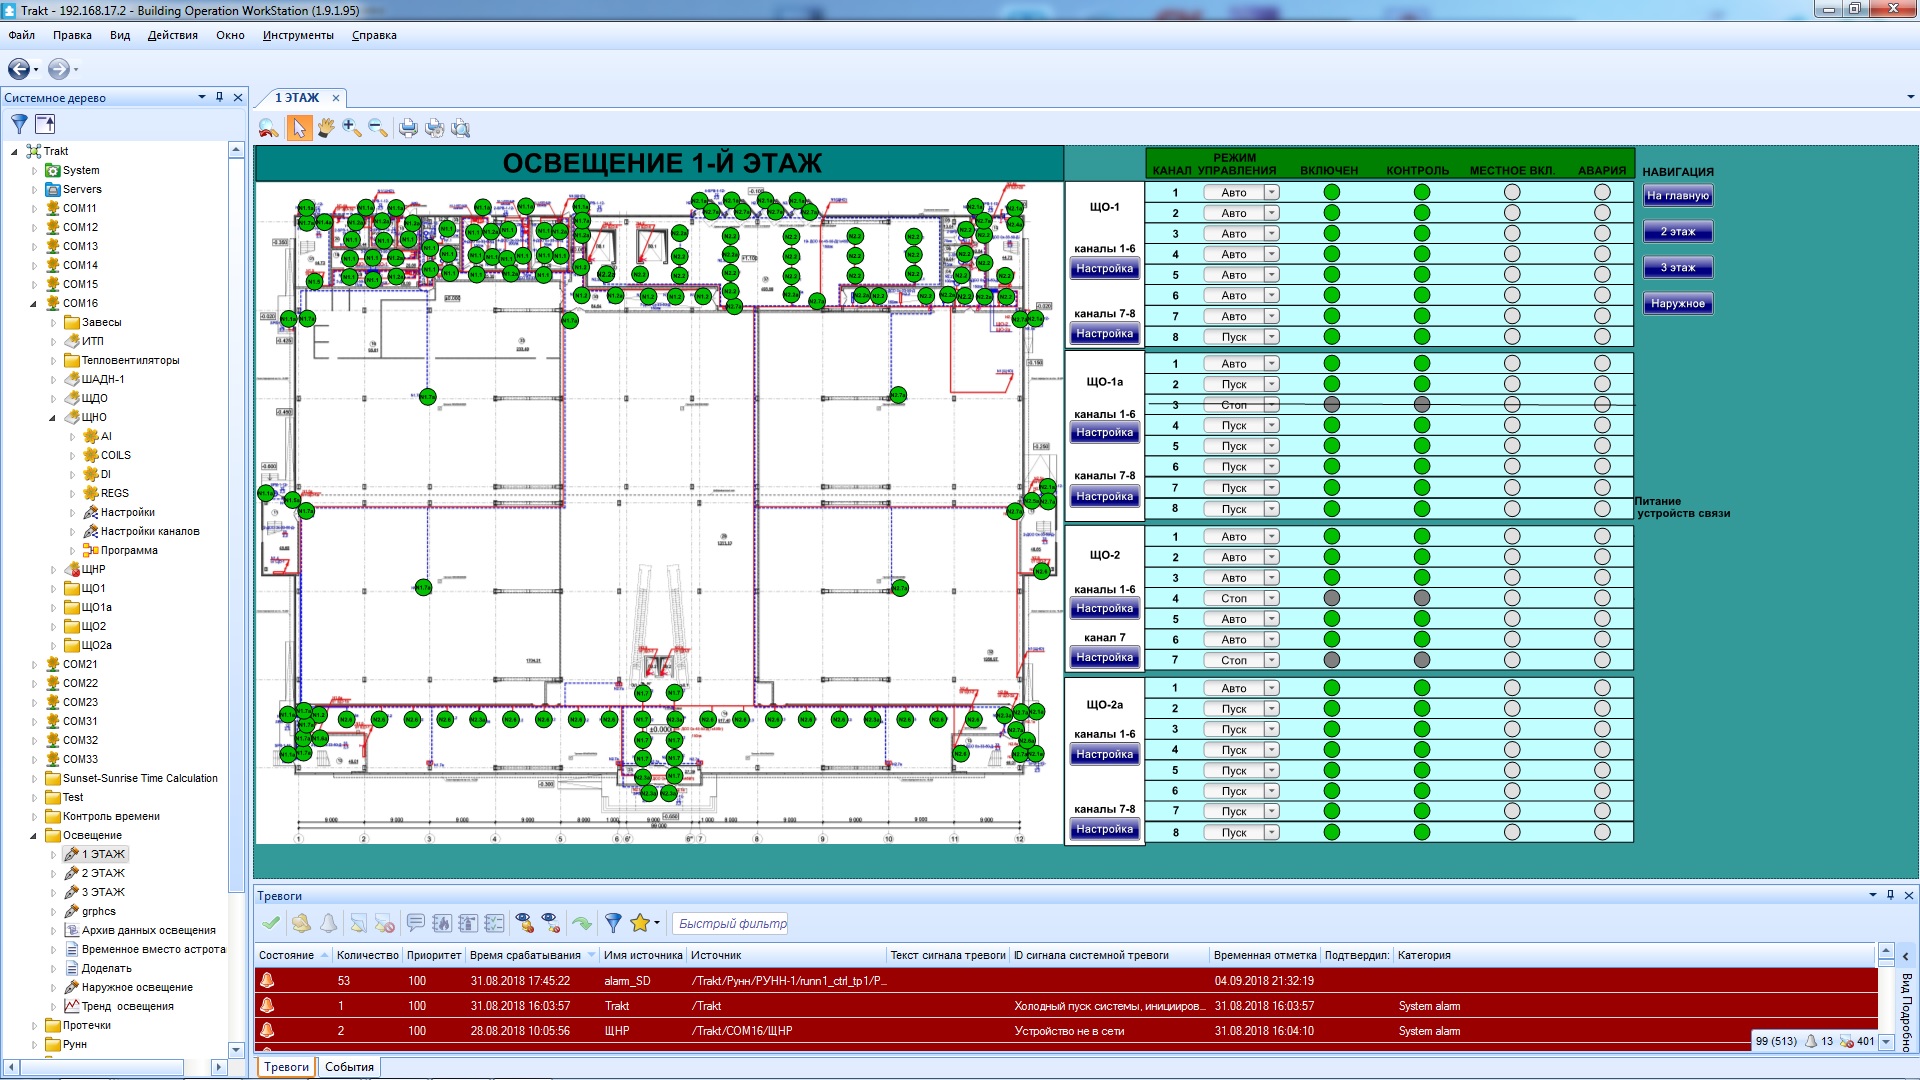Image resolution: width=1920 pixels, height=1080 pixels.
Task: Click the green acknowledge checkmark icon
Action: 271,923
